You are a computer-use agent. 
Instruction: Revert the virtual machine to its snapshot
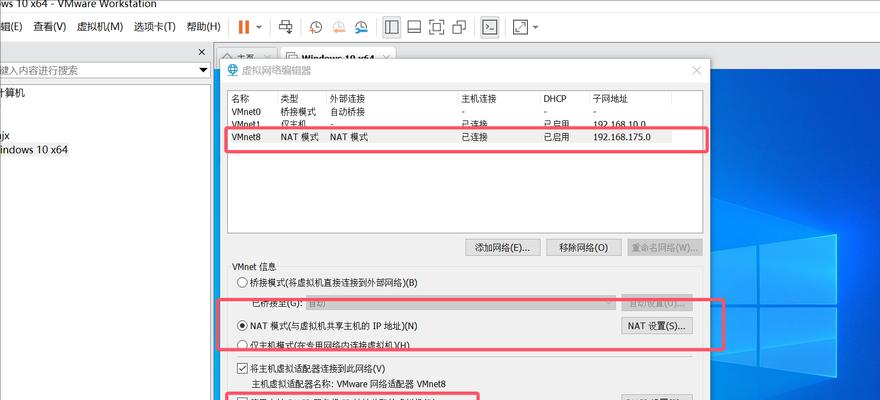click(338, 27)
